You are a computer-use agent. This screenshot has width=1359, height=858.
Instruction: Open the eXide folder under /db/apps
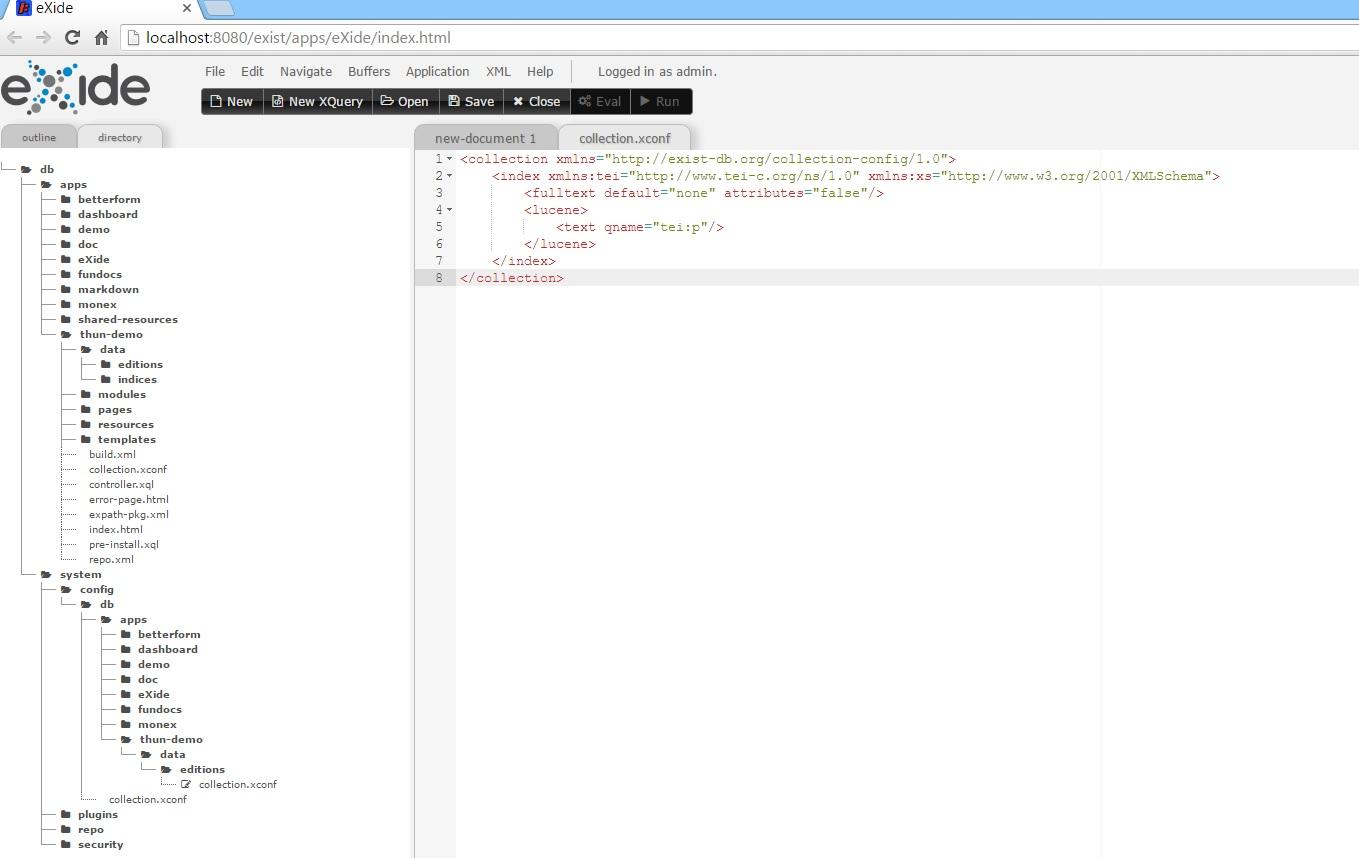click(93, 259)
